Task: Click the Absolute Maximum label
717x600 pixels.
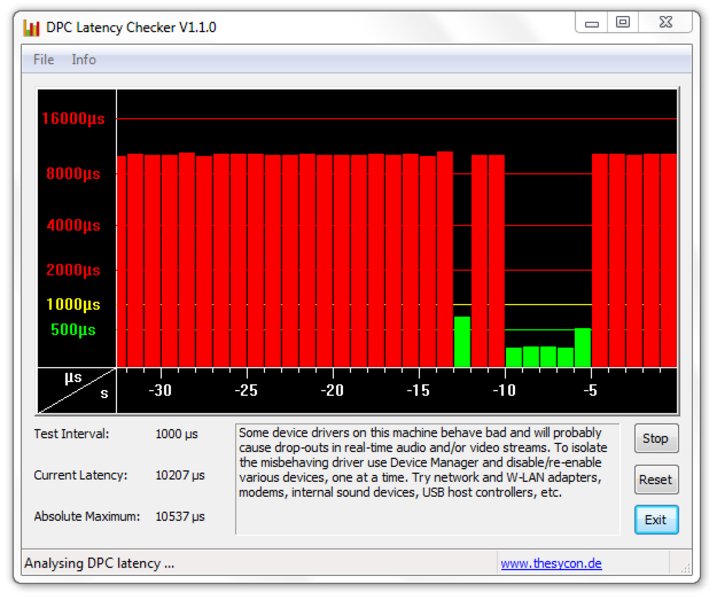Action: pos(87,516)
